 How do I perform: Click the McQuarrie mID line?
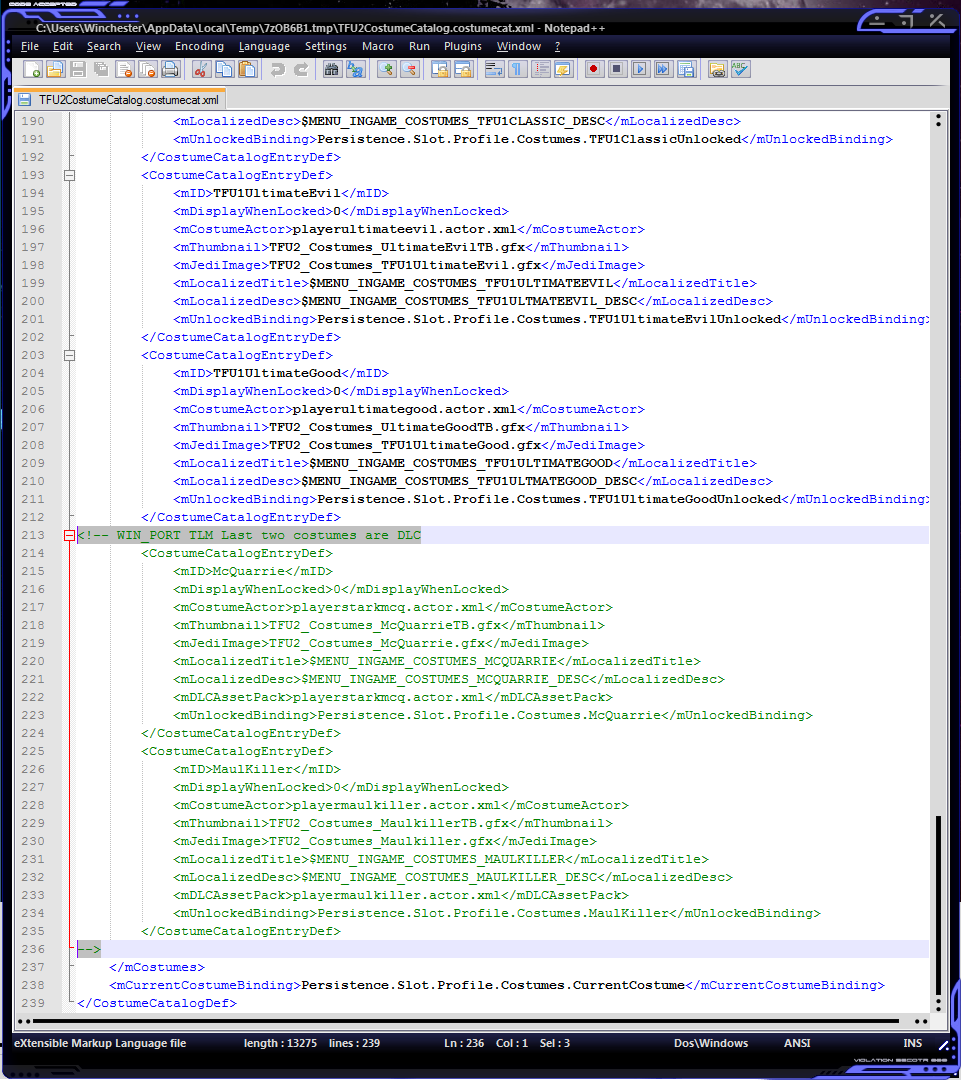[x=253, y=571]
